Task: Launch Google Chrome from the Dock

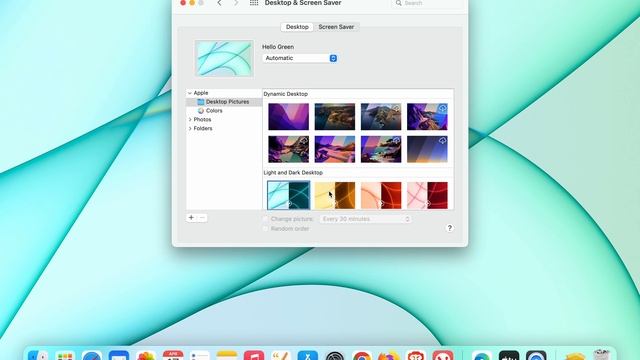Action: click(x=362, y=356)
